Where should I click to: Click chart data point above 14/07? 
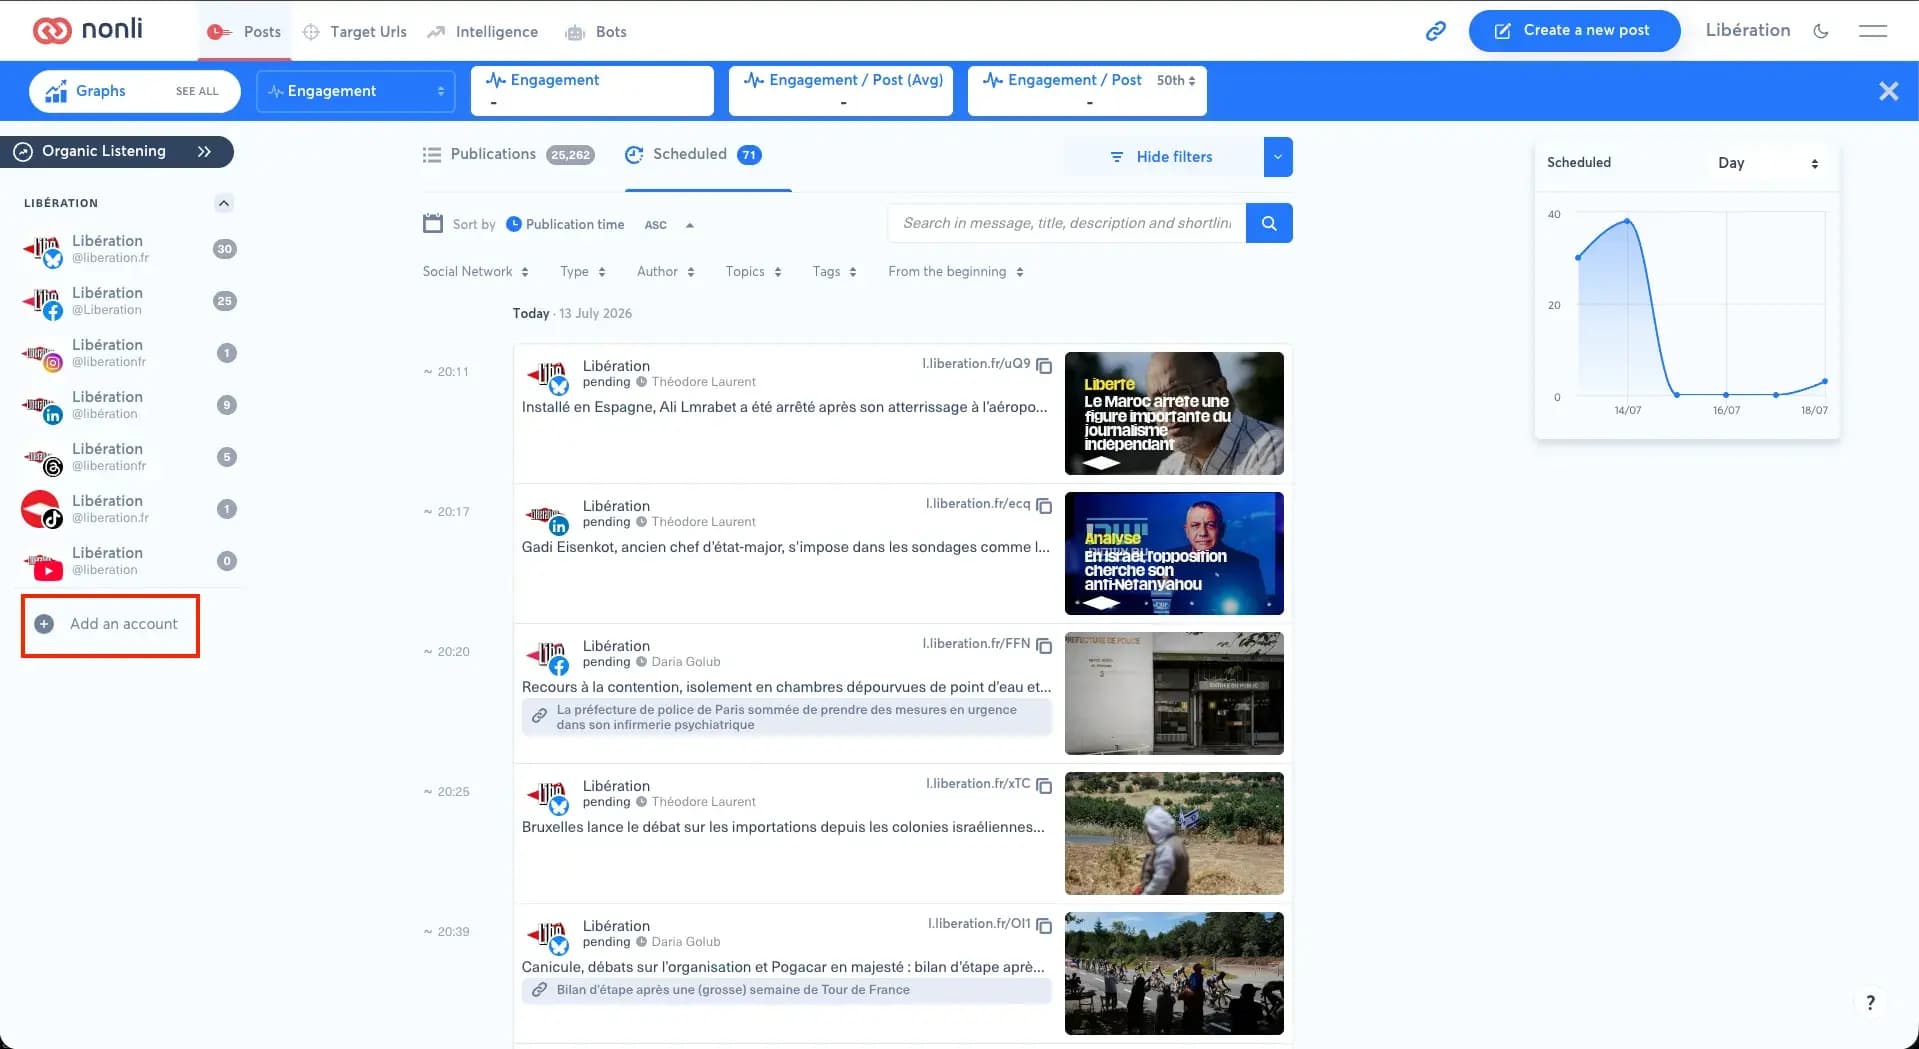pyautogui.click(x=1627, y=220)
